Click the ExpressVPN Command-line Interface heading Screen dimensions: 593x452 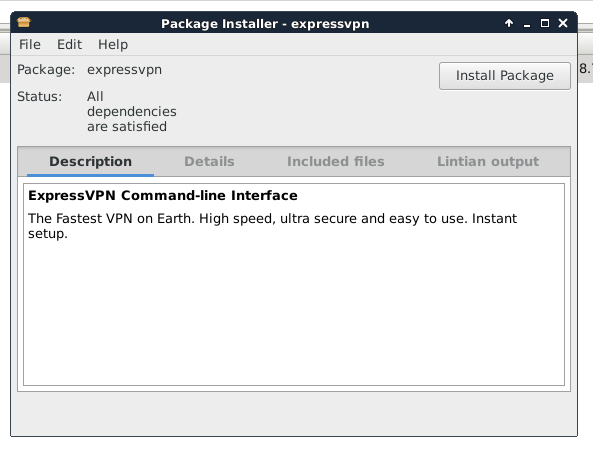(163, 196)
